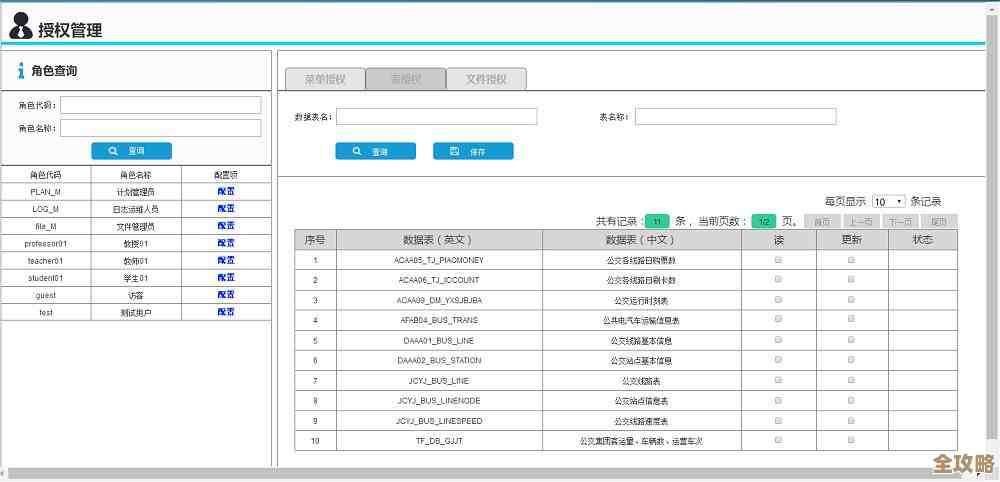Click the 保存 save button
This screenshot has width=1000, height=482.
pos(473,151)
